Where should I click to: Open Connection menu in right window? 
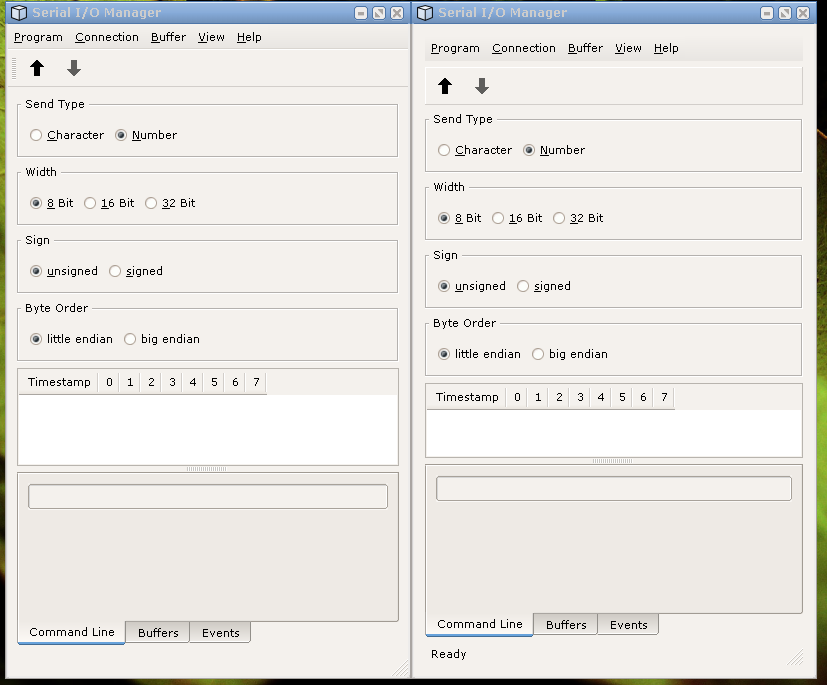pos(524,49)
